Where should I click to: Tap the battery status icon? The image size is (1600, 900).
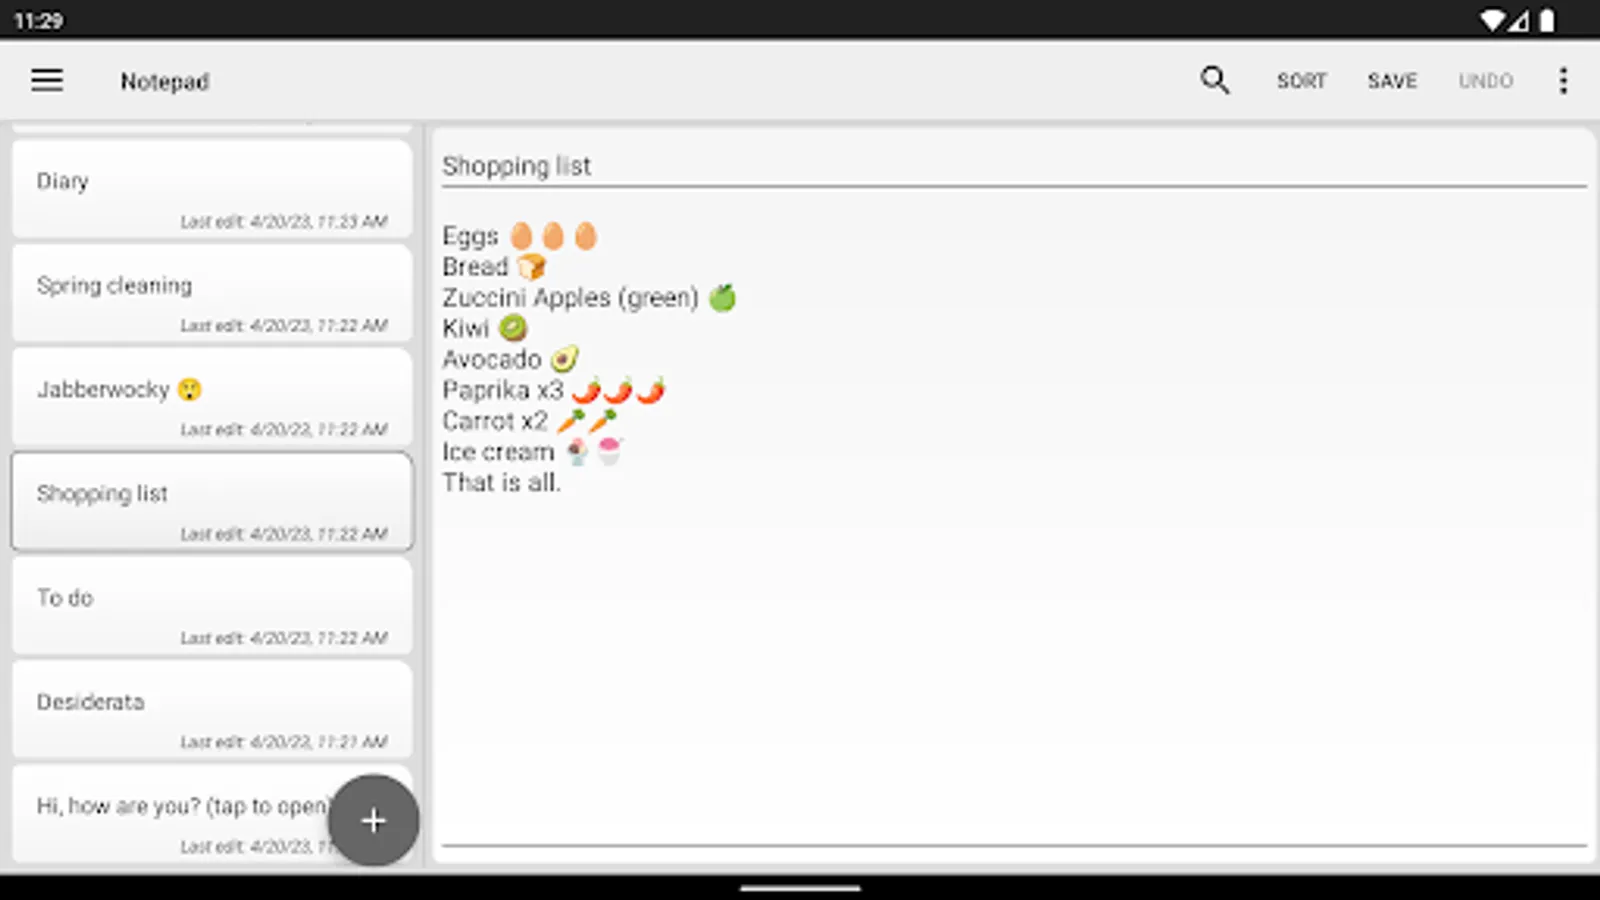coord(1547,20)
